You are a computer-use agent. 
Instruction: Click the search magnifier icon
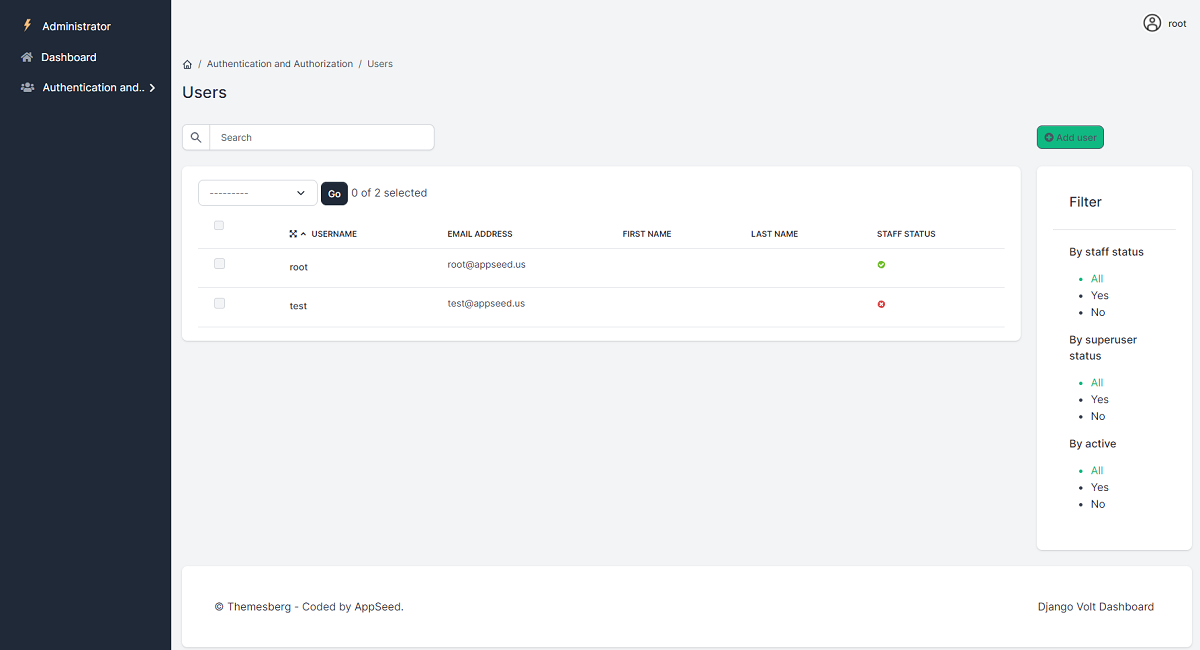coord(195,137)
